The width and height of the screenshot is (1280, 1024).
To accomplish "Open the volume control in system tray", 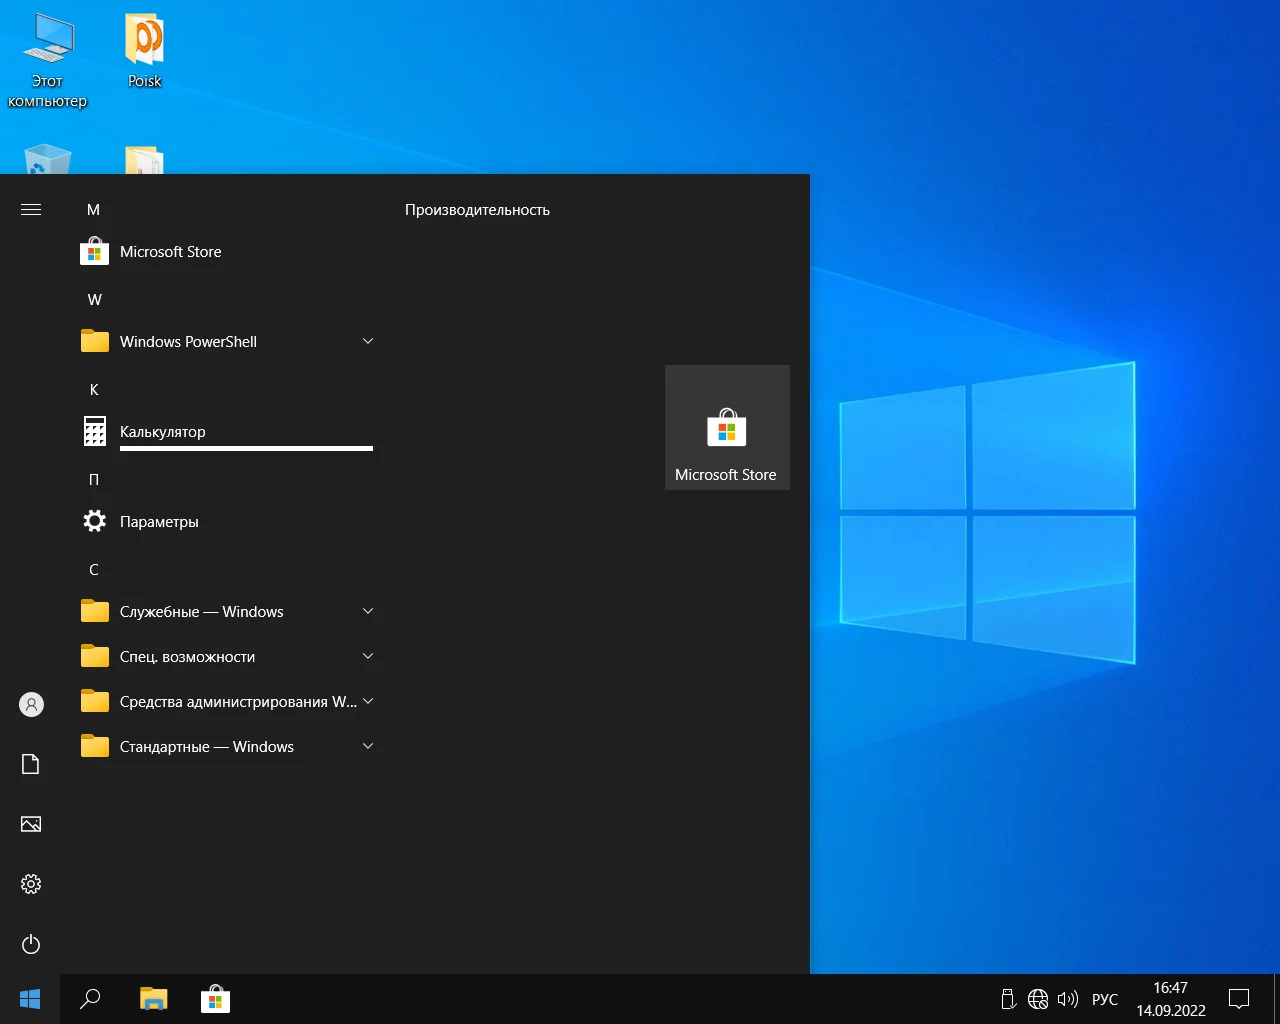I will pos(1067,999).
